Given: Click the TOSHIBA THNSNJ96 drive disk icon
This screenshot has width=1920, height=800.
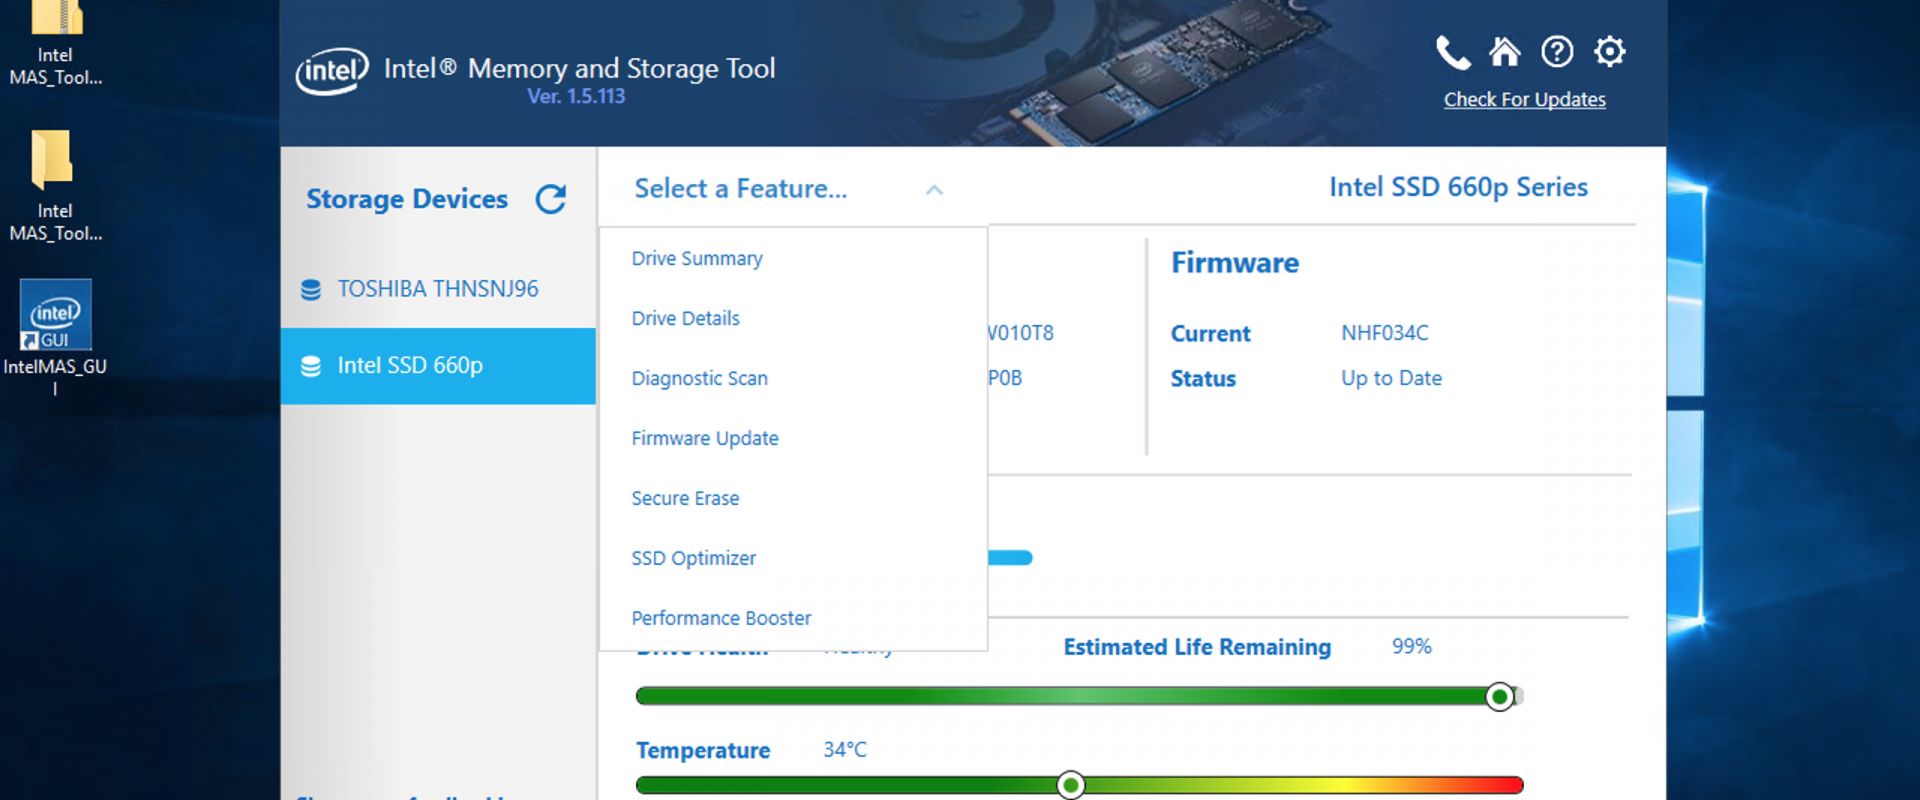Looking at the screenshot, I should tap(311, 289).
